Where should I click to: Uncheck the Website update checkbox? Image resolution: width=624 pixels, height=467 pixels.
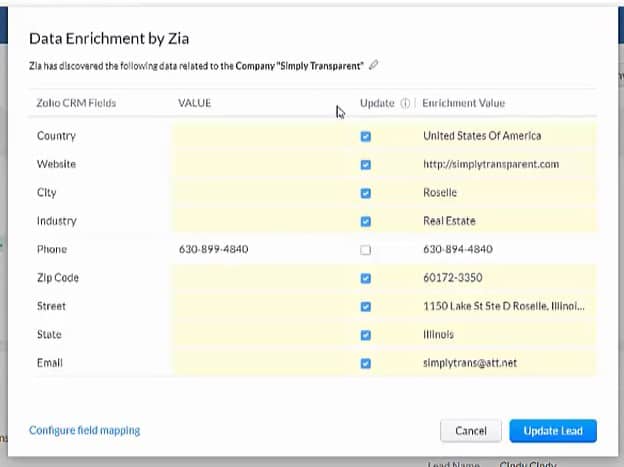tap(366, 165)
